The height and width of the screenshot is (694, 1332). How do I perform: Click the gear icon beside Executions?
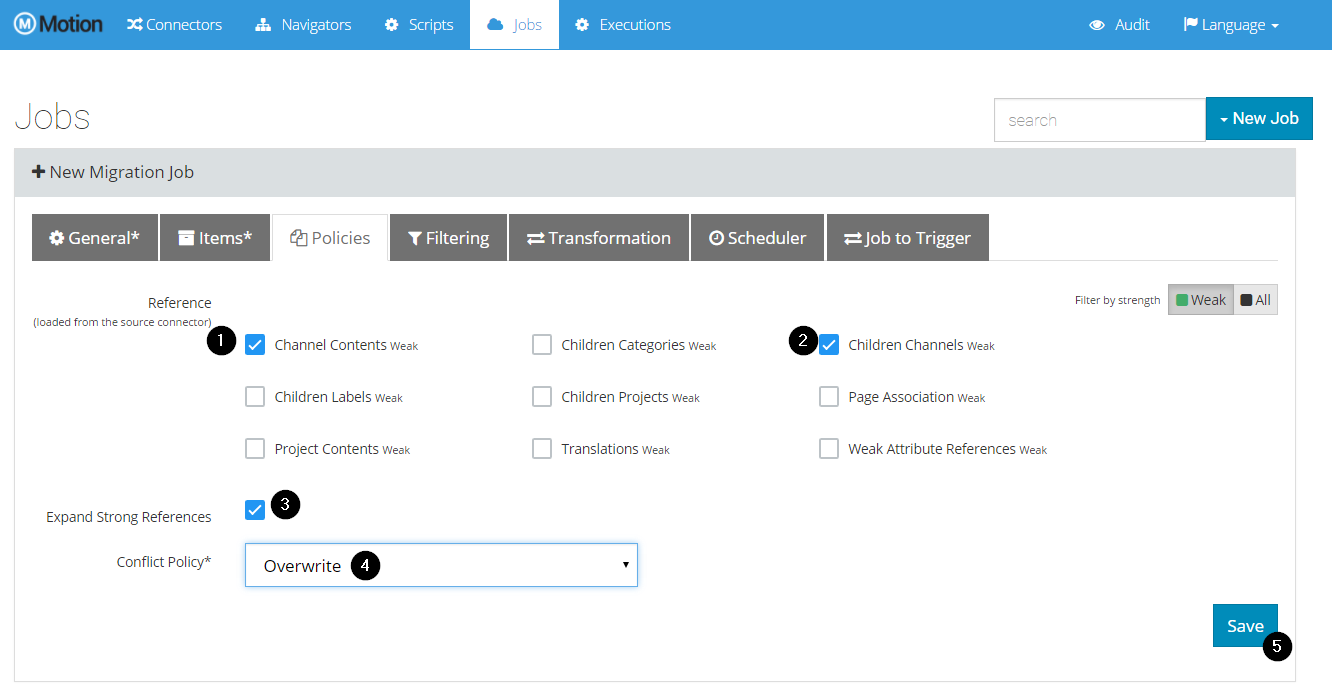(x=582, y=24)
